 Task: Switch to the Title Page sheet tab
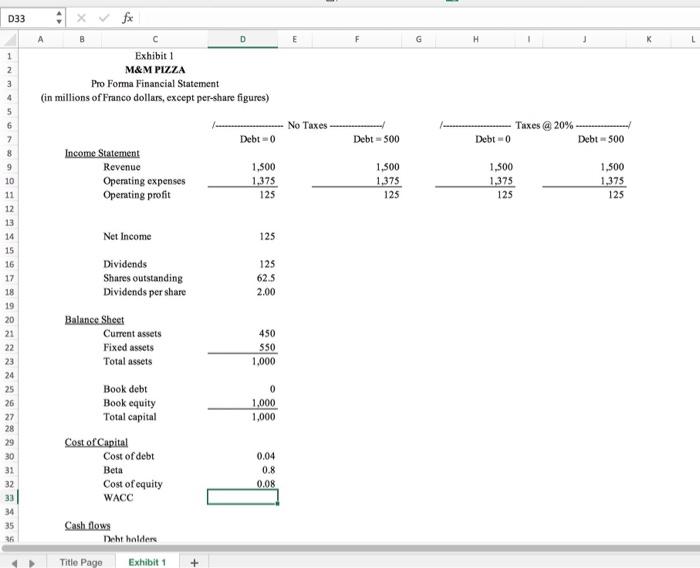click(81, 562)
